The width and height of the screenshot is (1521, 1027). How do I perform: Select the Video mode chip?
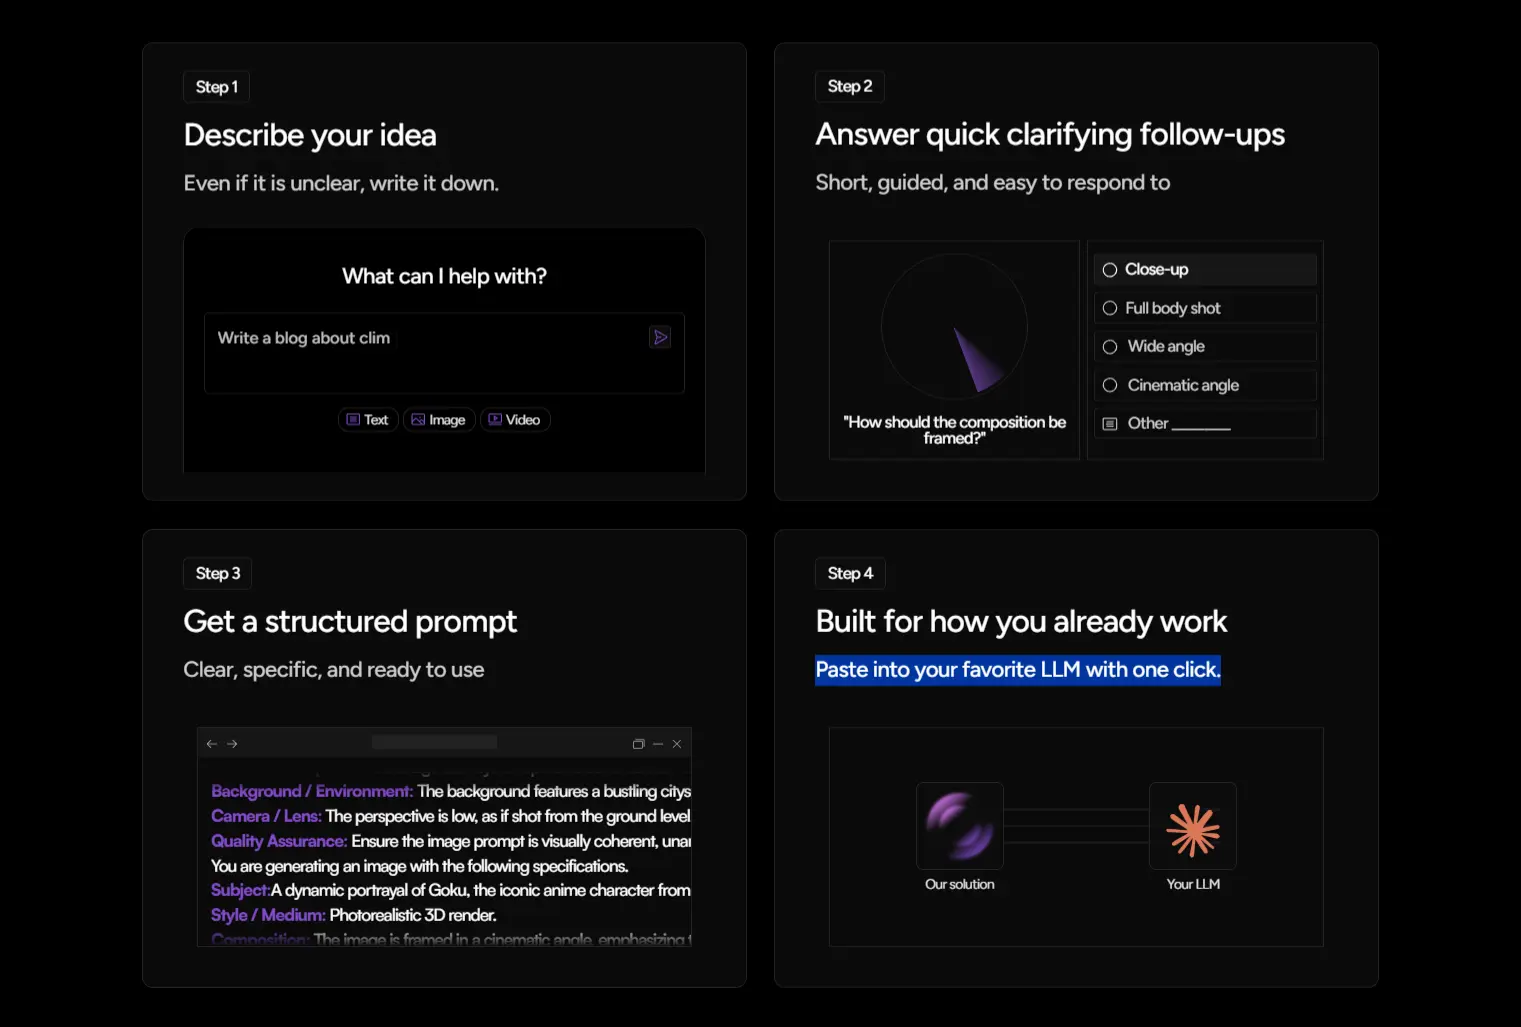click(515, 420)
